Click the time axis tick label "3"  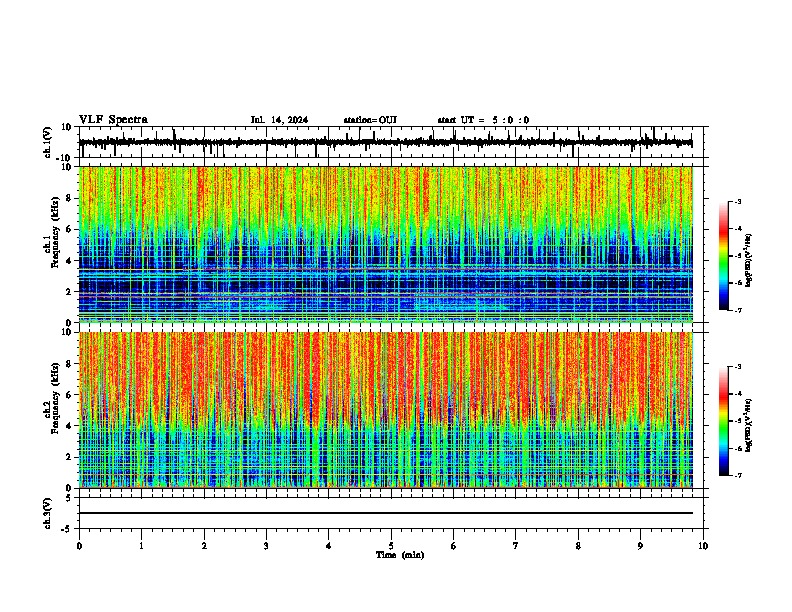(266, 546)
